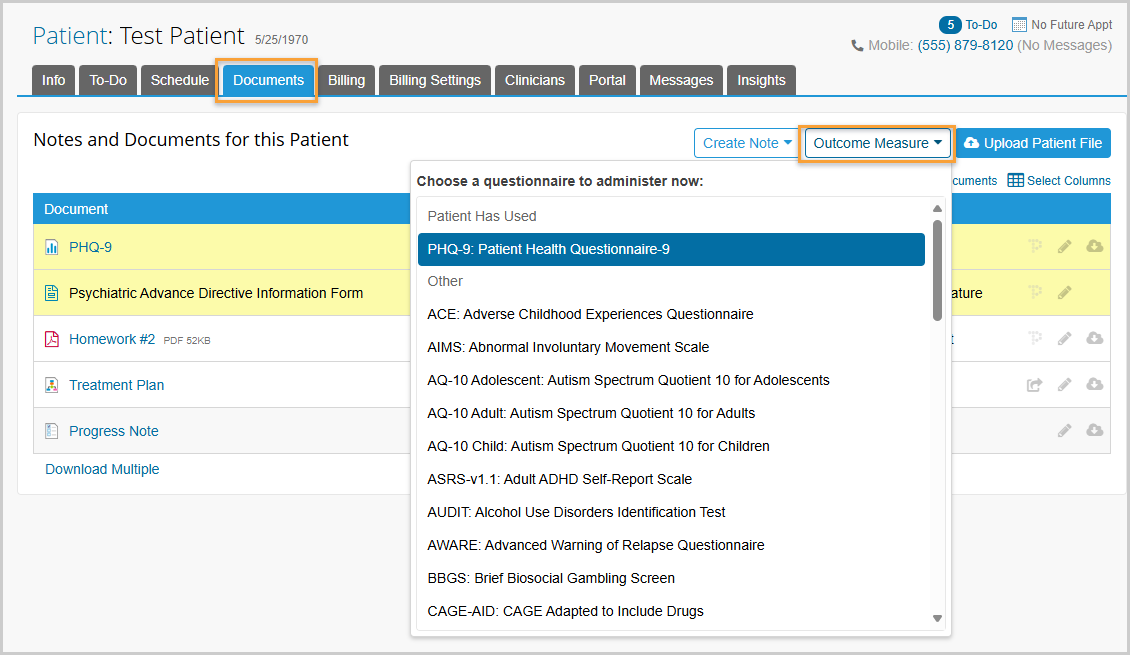Download the Homework #2 file via cloud icon

point(1094,339)
